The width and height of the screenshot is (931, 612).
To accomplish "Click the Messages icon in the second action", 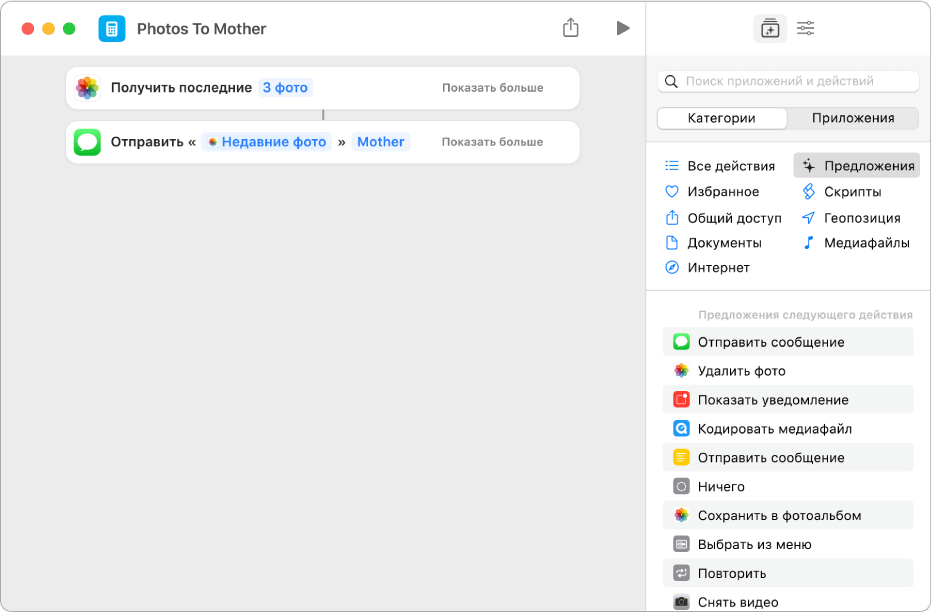I will [x=88, y=142].
